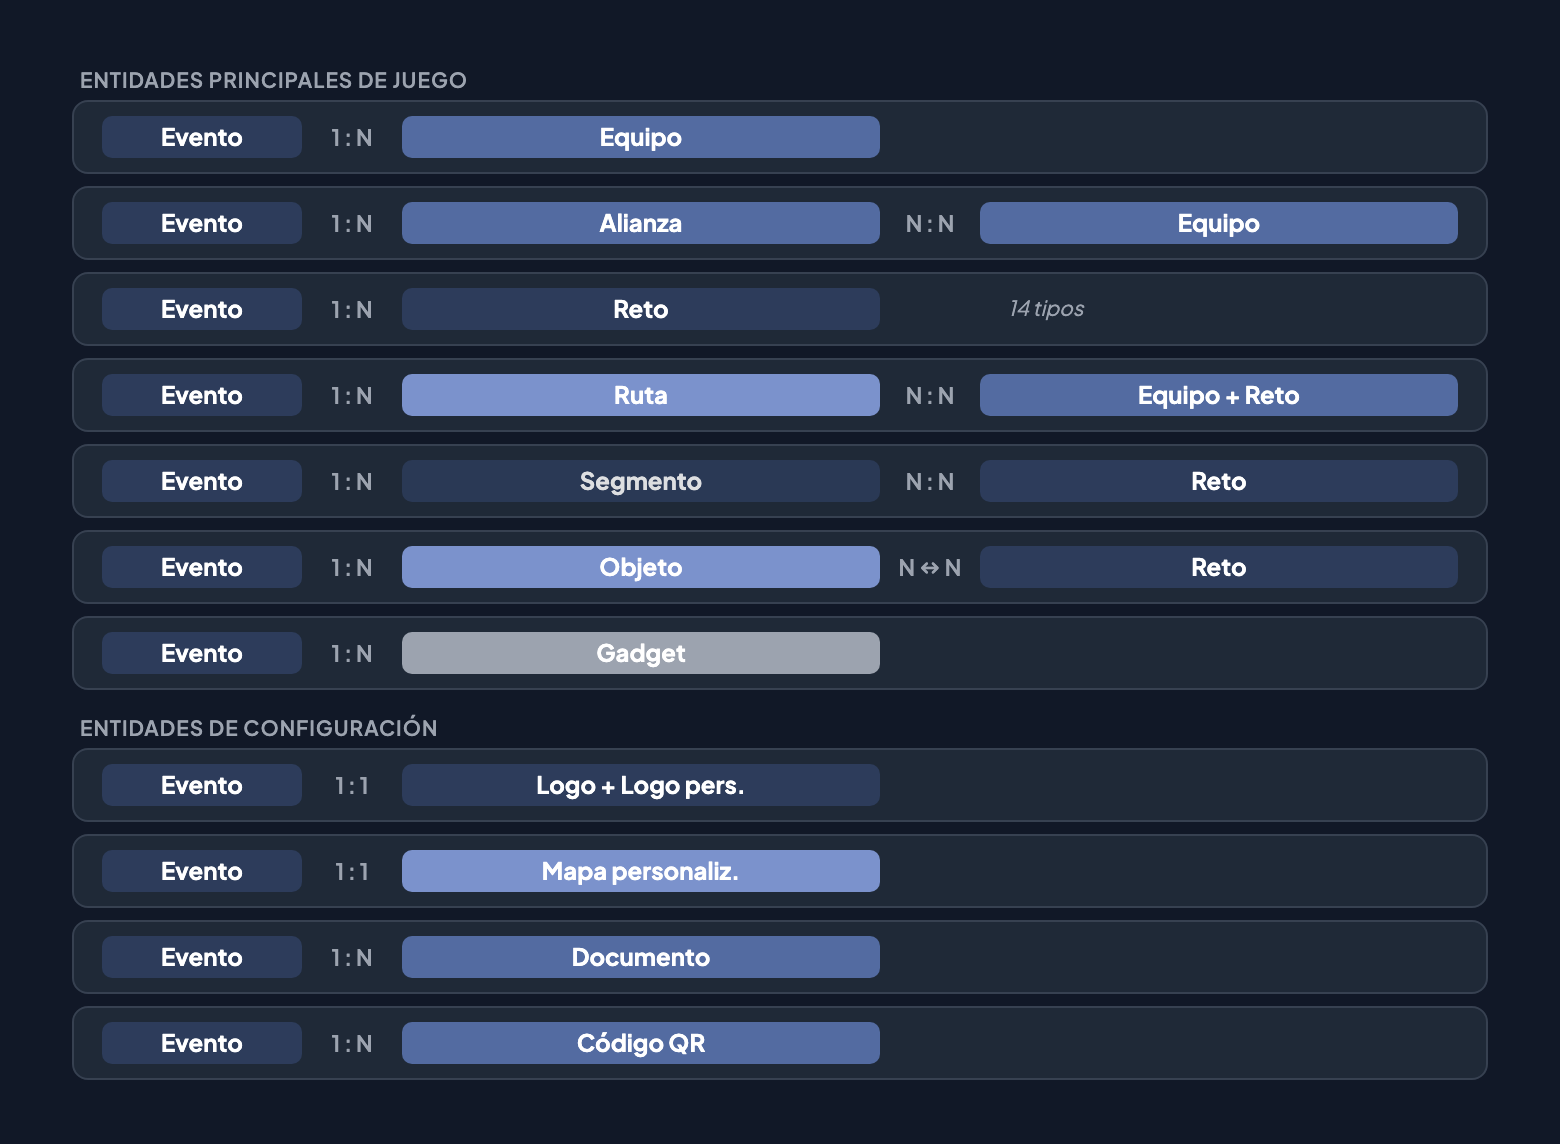Click the gray Gadget box
This screenshot has height=1144, width=1560.
640,653
